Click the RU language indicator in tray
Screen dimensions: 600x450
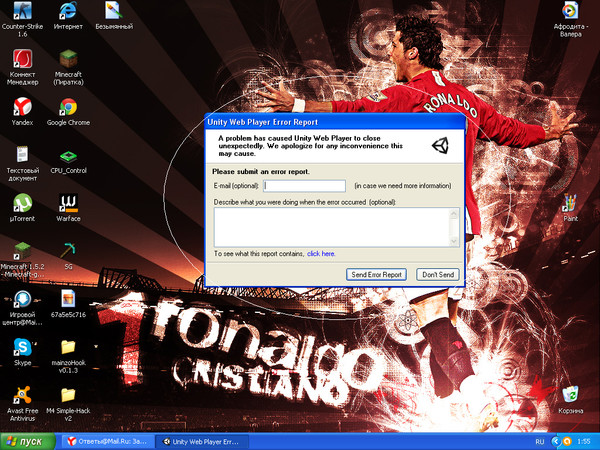point(540,442)
